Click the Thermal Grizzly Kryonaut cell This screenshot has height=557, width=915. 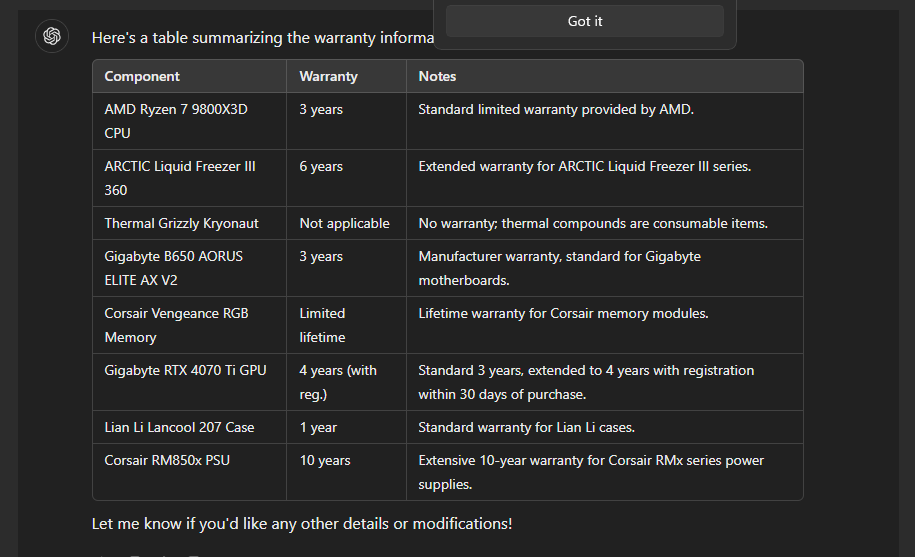point(190,223)
